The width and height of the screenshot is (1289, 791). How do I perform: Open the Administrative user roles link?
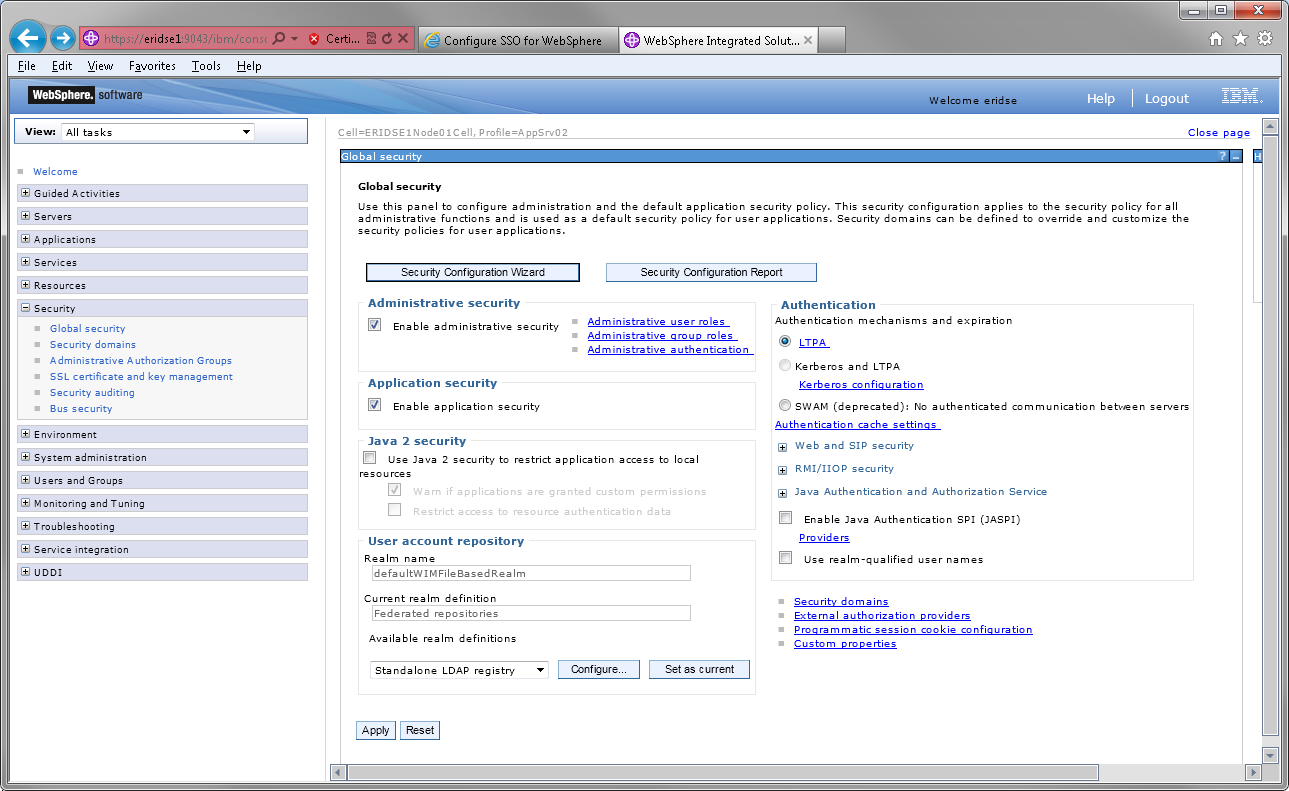pos(657,321)
